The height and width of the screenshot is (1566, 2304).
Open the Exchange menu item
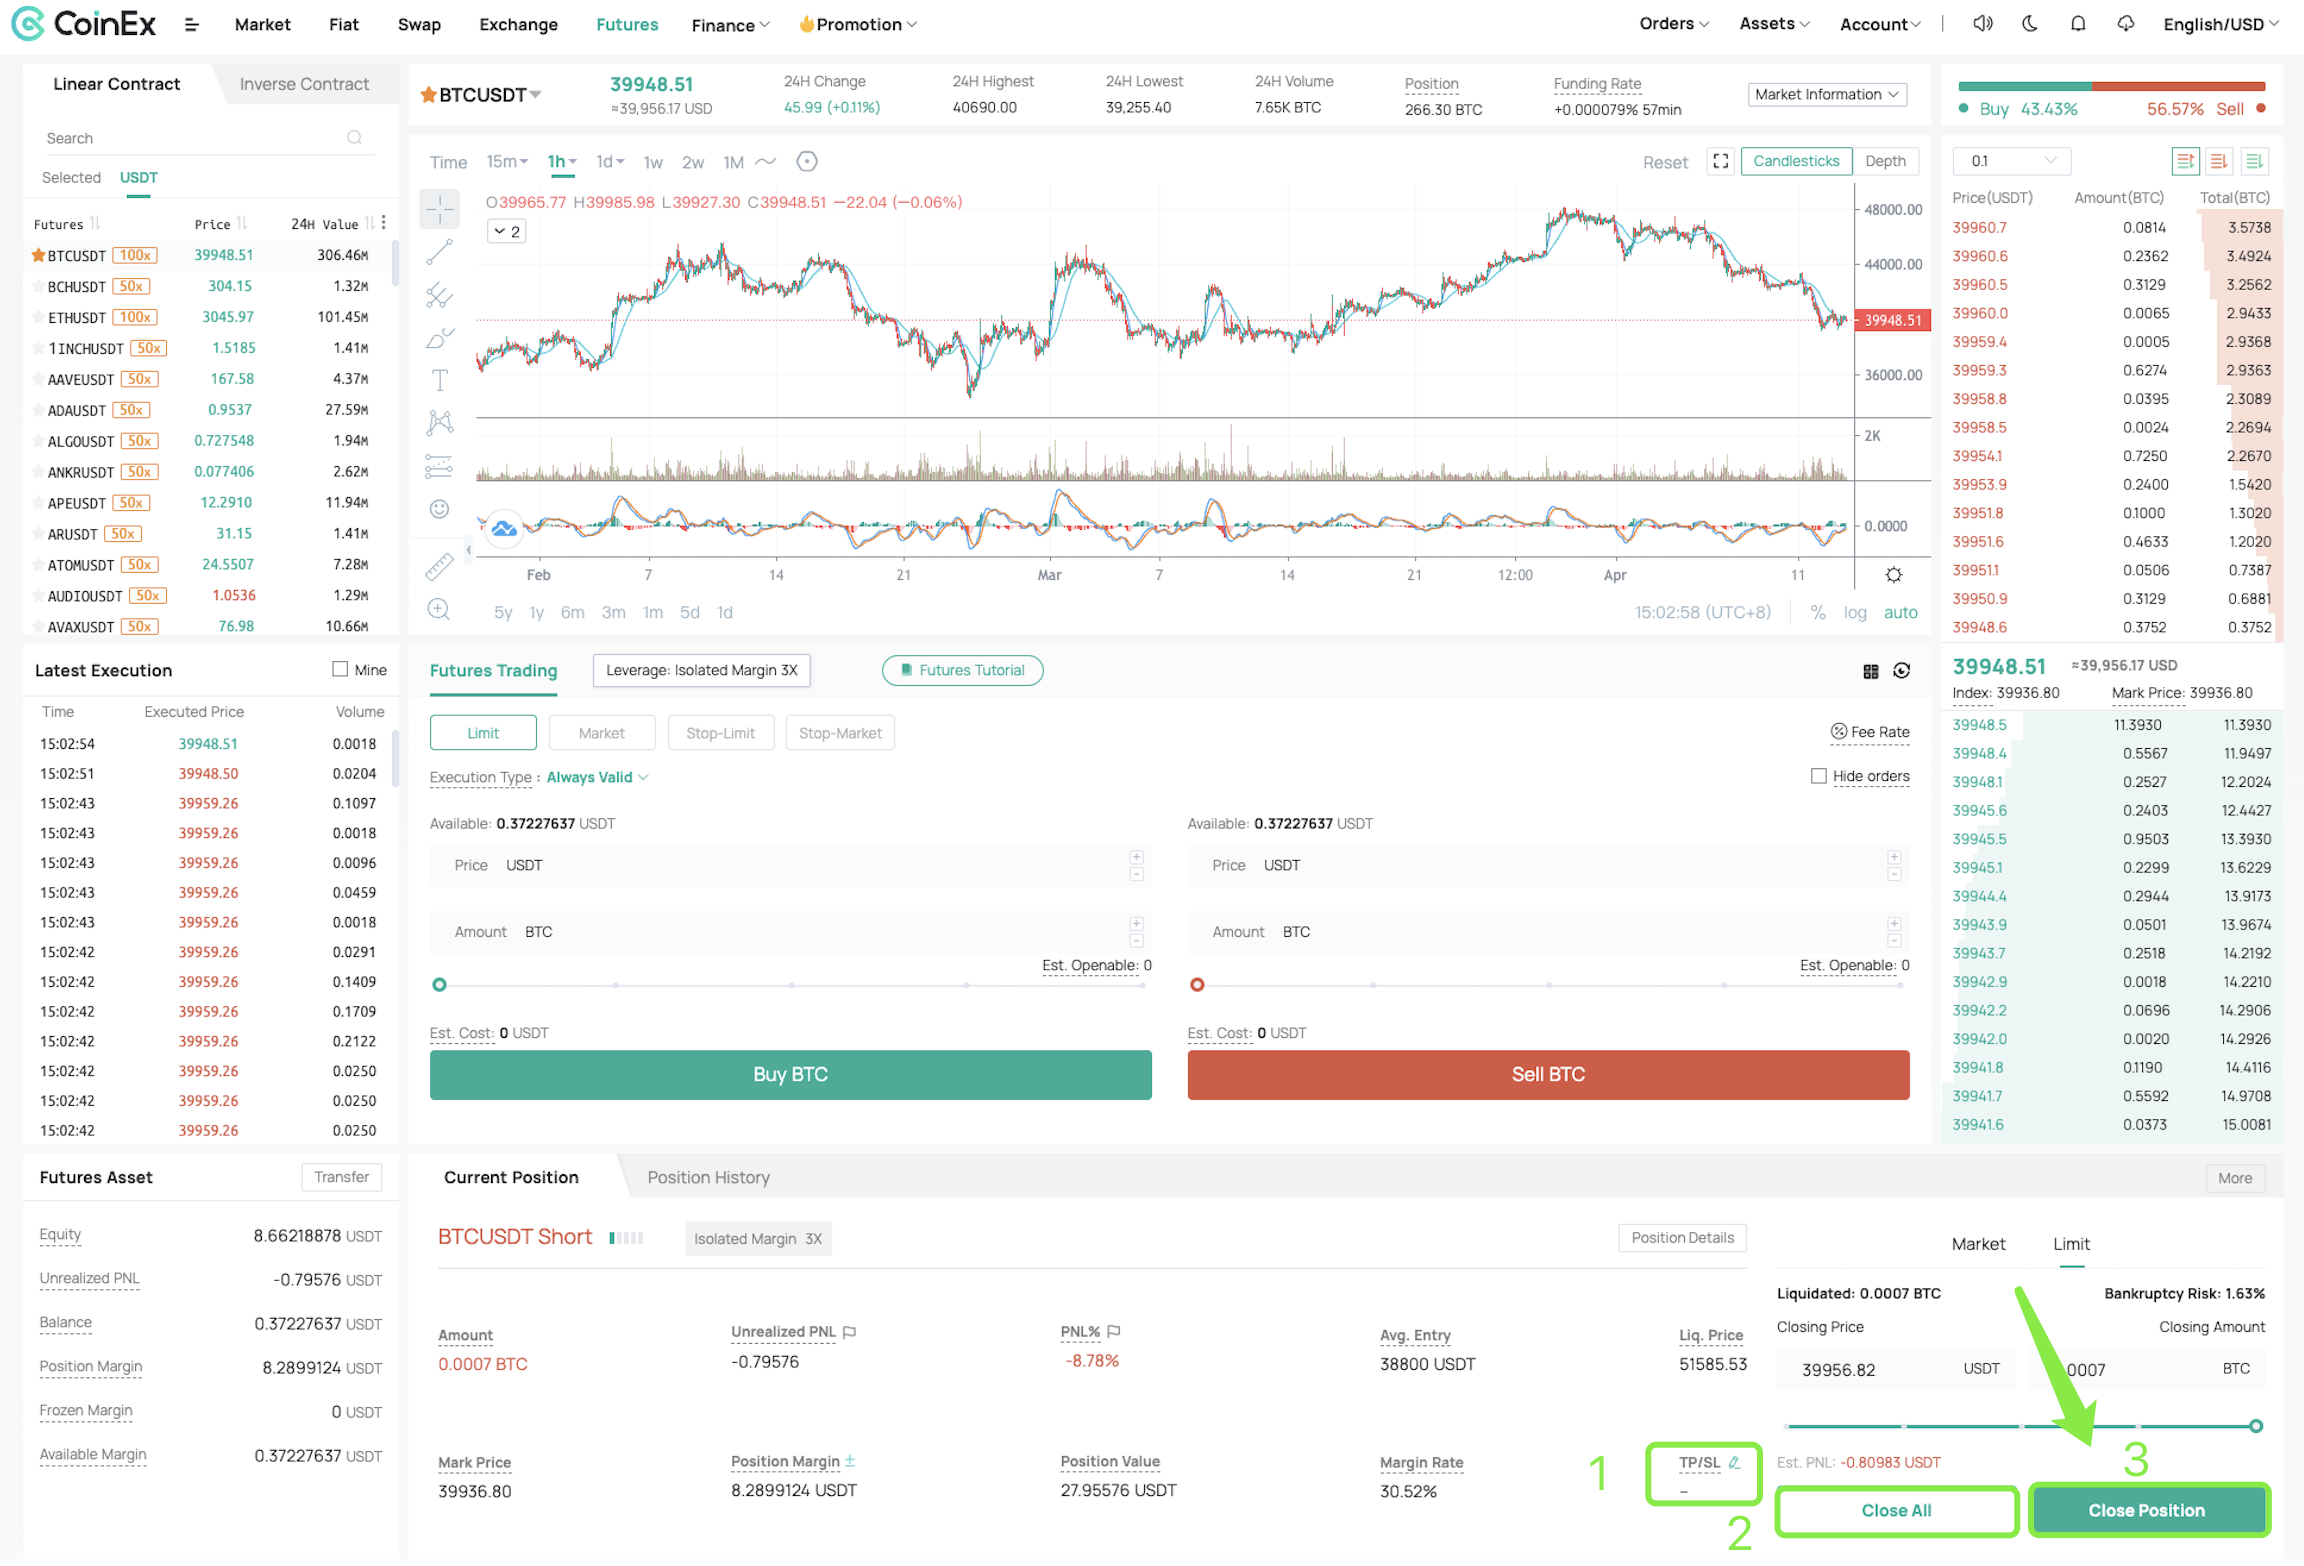point(518,25)
